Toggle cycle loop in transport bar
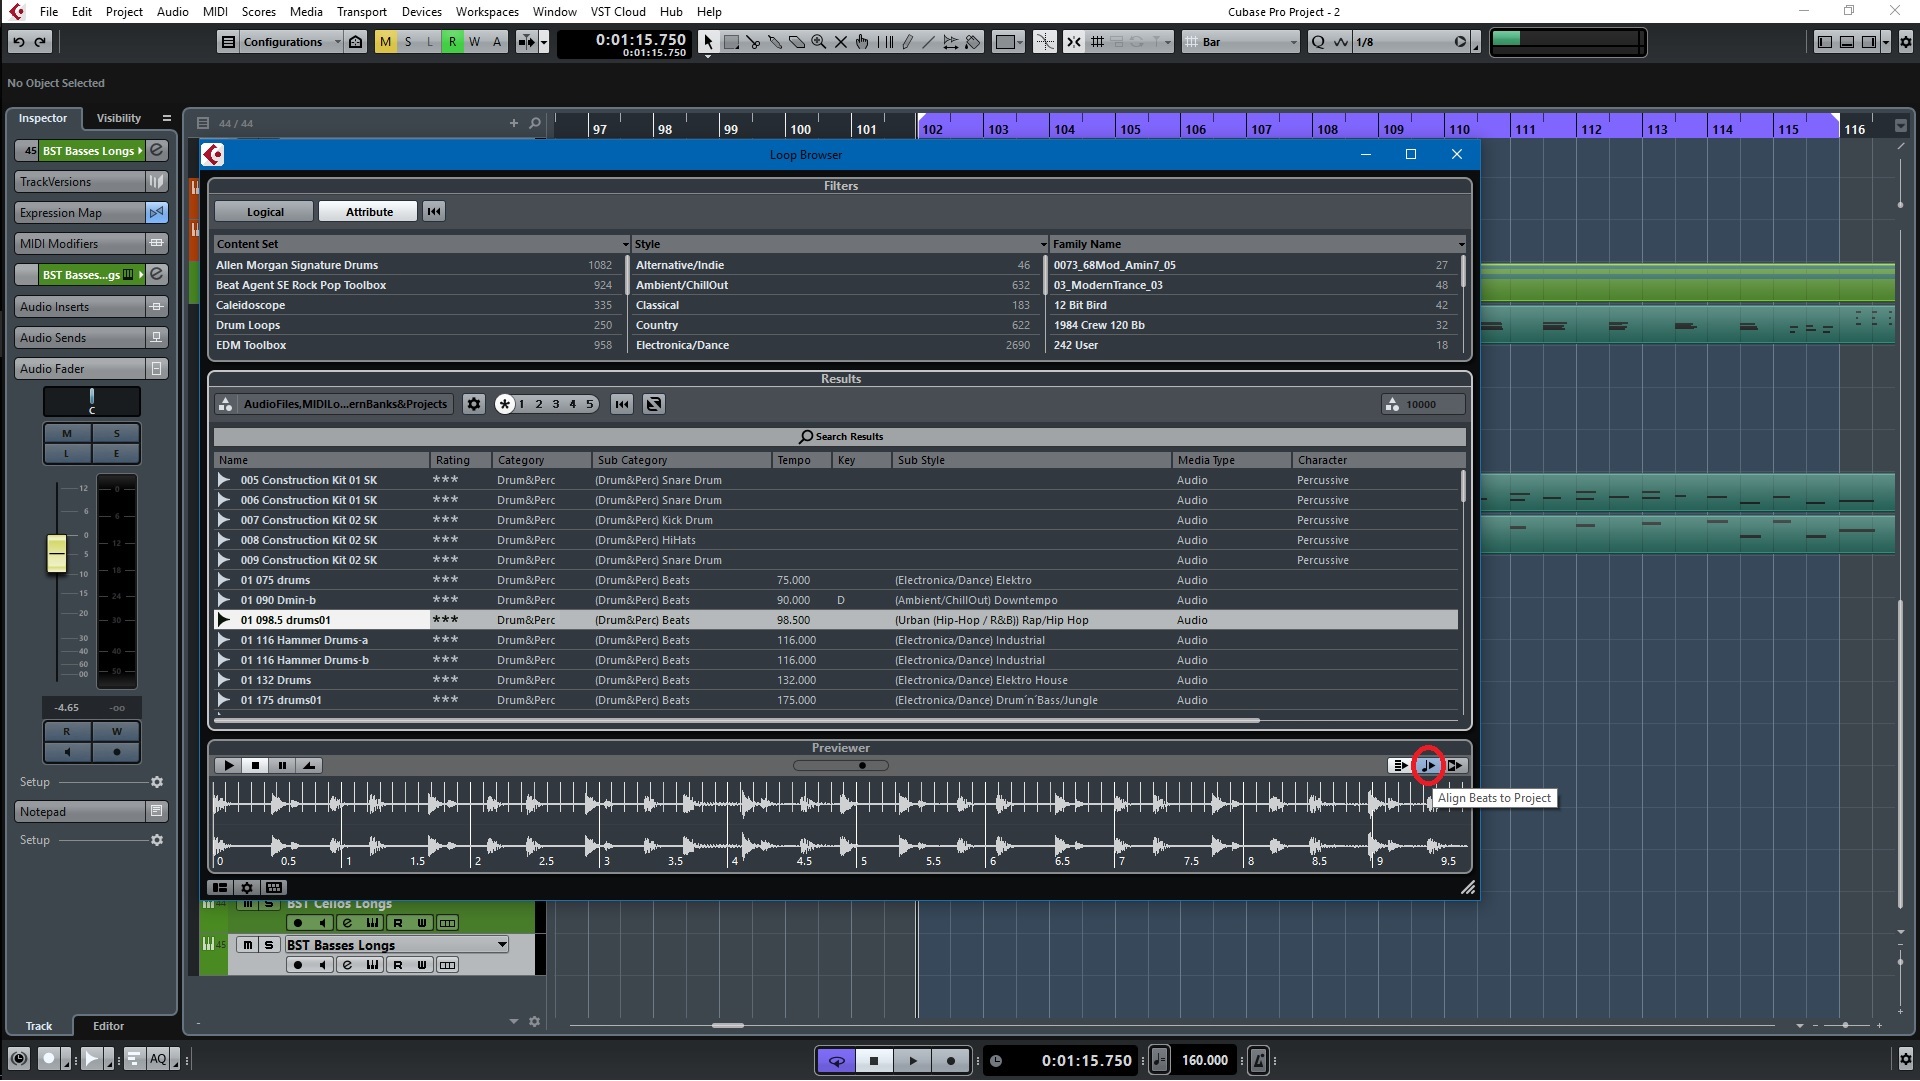 click(837, 1061)
